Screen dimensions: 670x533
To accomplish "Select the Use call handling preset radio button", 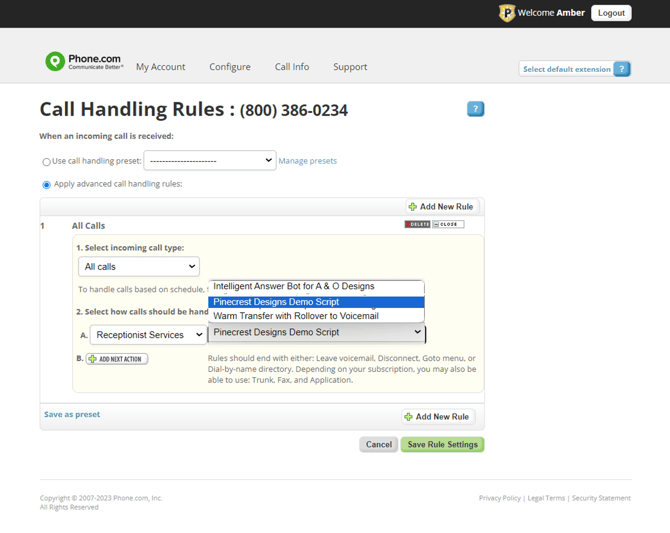I will tap(46, 162).
